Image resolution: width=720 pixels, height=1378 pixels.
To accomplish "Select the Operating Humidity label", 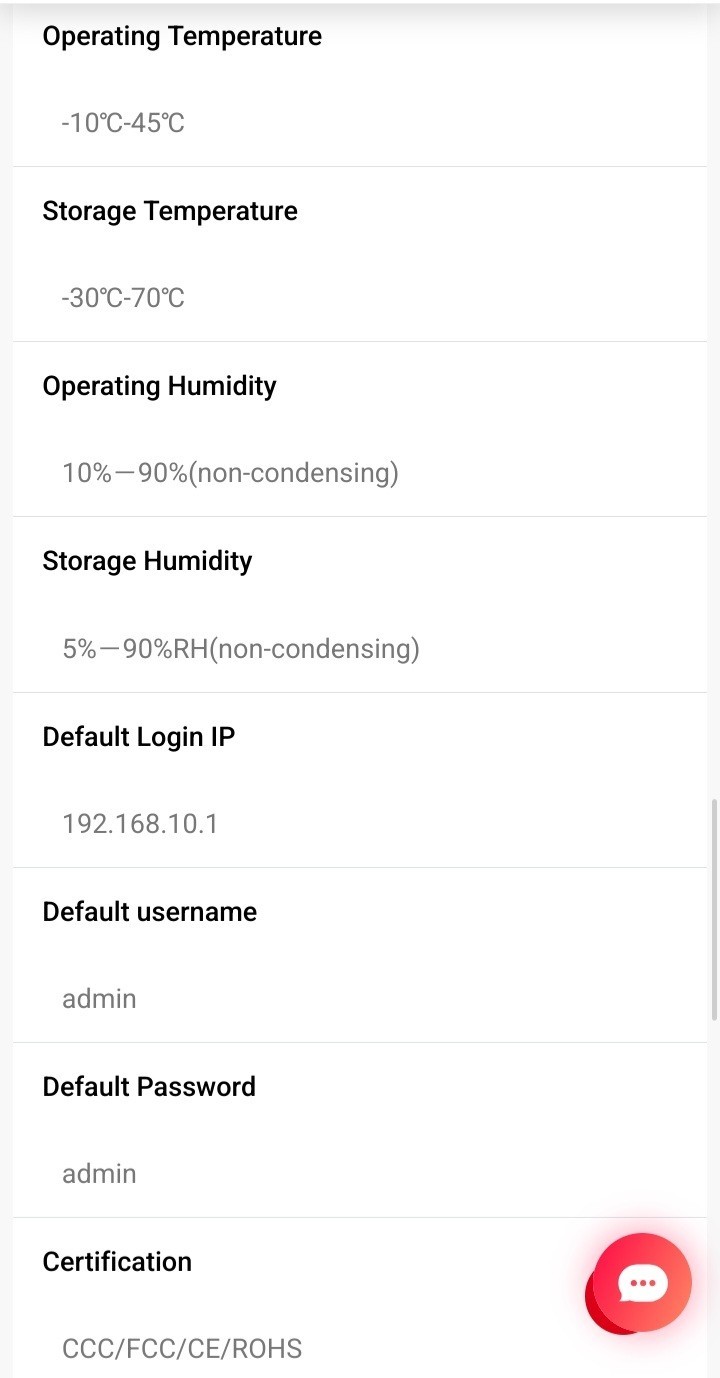I will (x=159, y=386).
